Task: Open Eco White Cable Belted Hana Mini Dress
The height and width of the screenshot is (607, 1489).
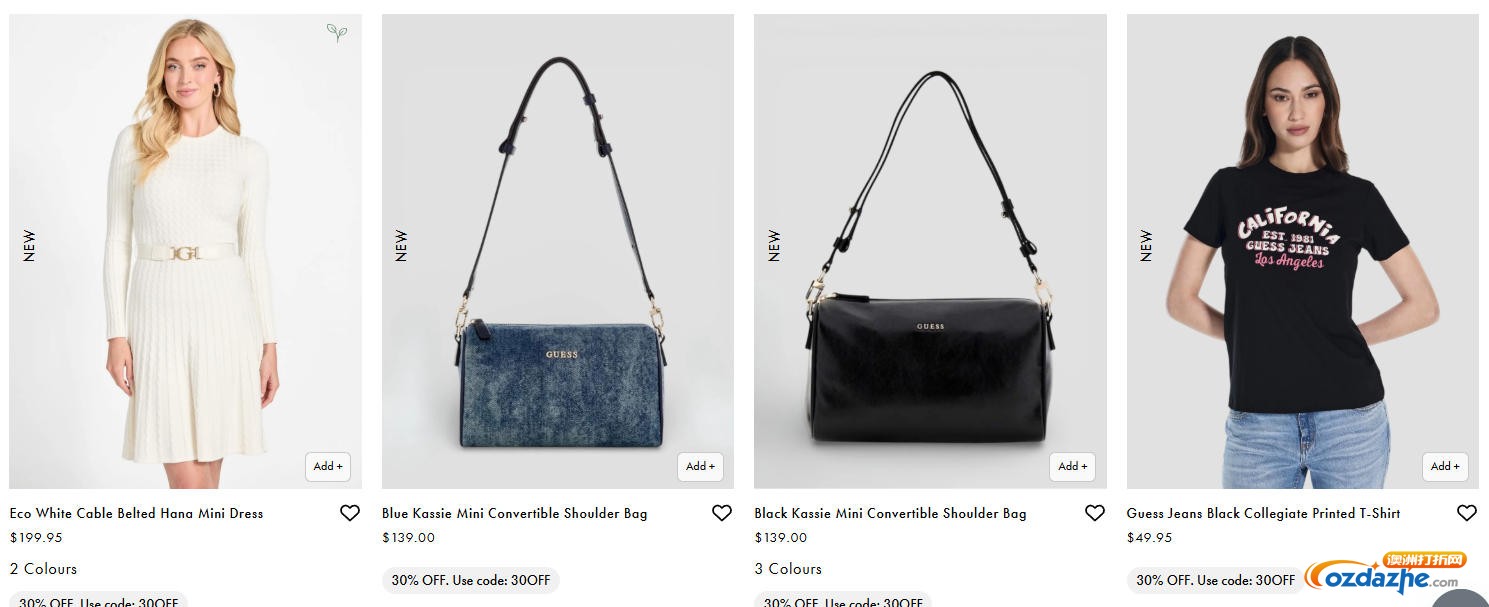Action: [136, 513]
